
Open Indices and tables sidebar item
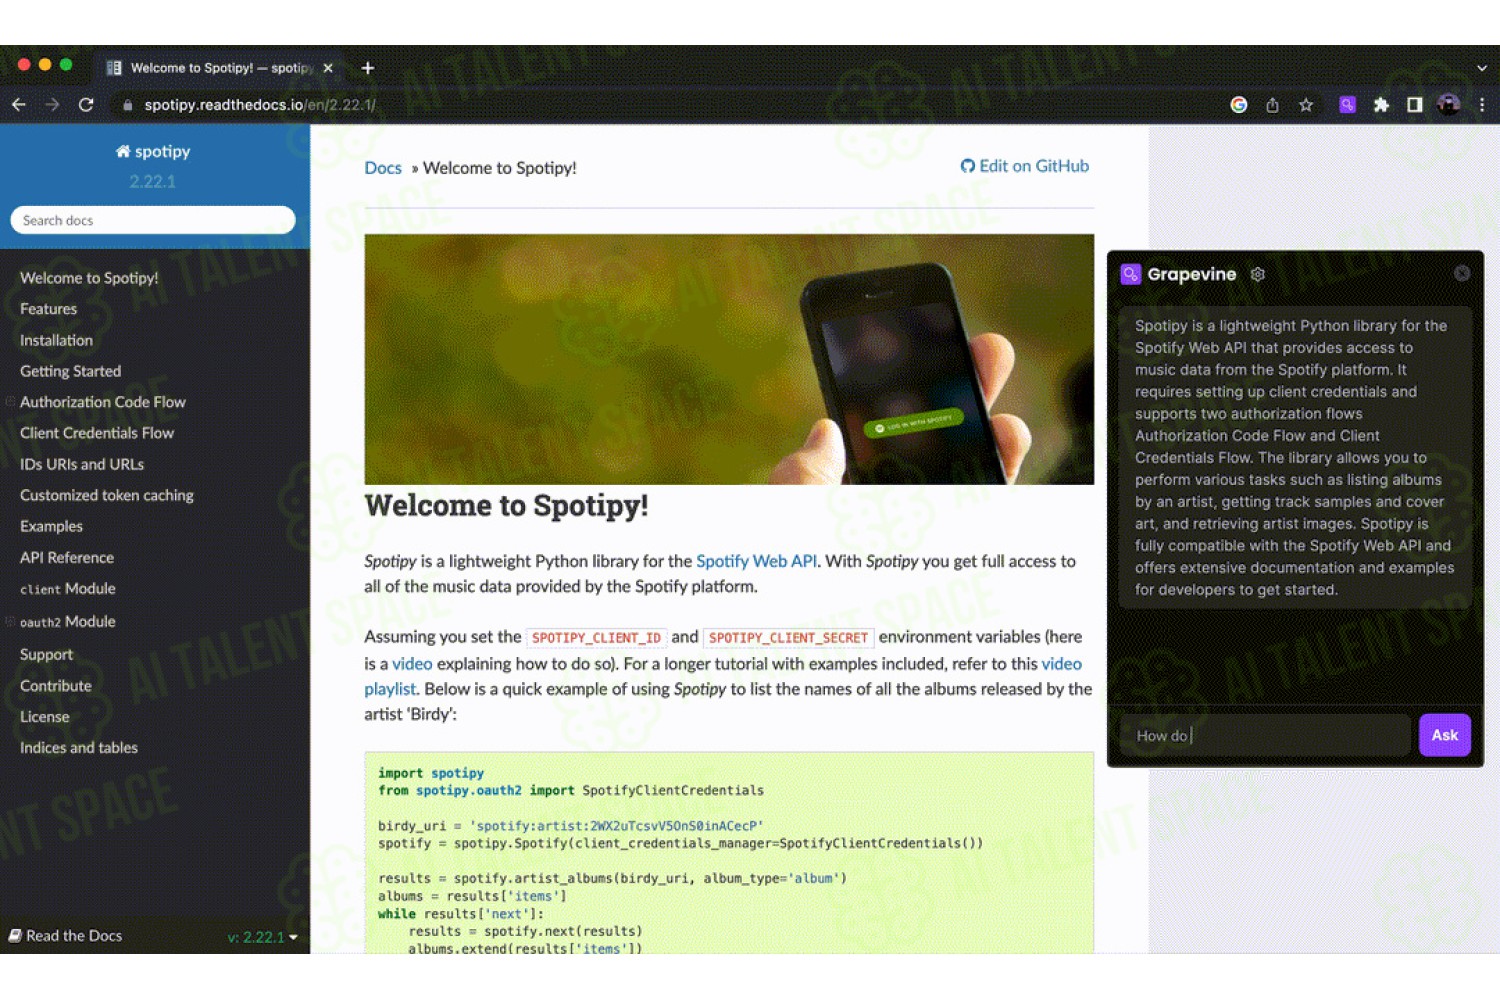pos(79,748)
